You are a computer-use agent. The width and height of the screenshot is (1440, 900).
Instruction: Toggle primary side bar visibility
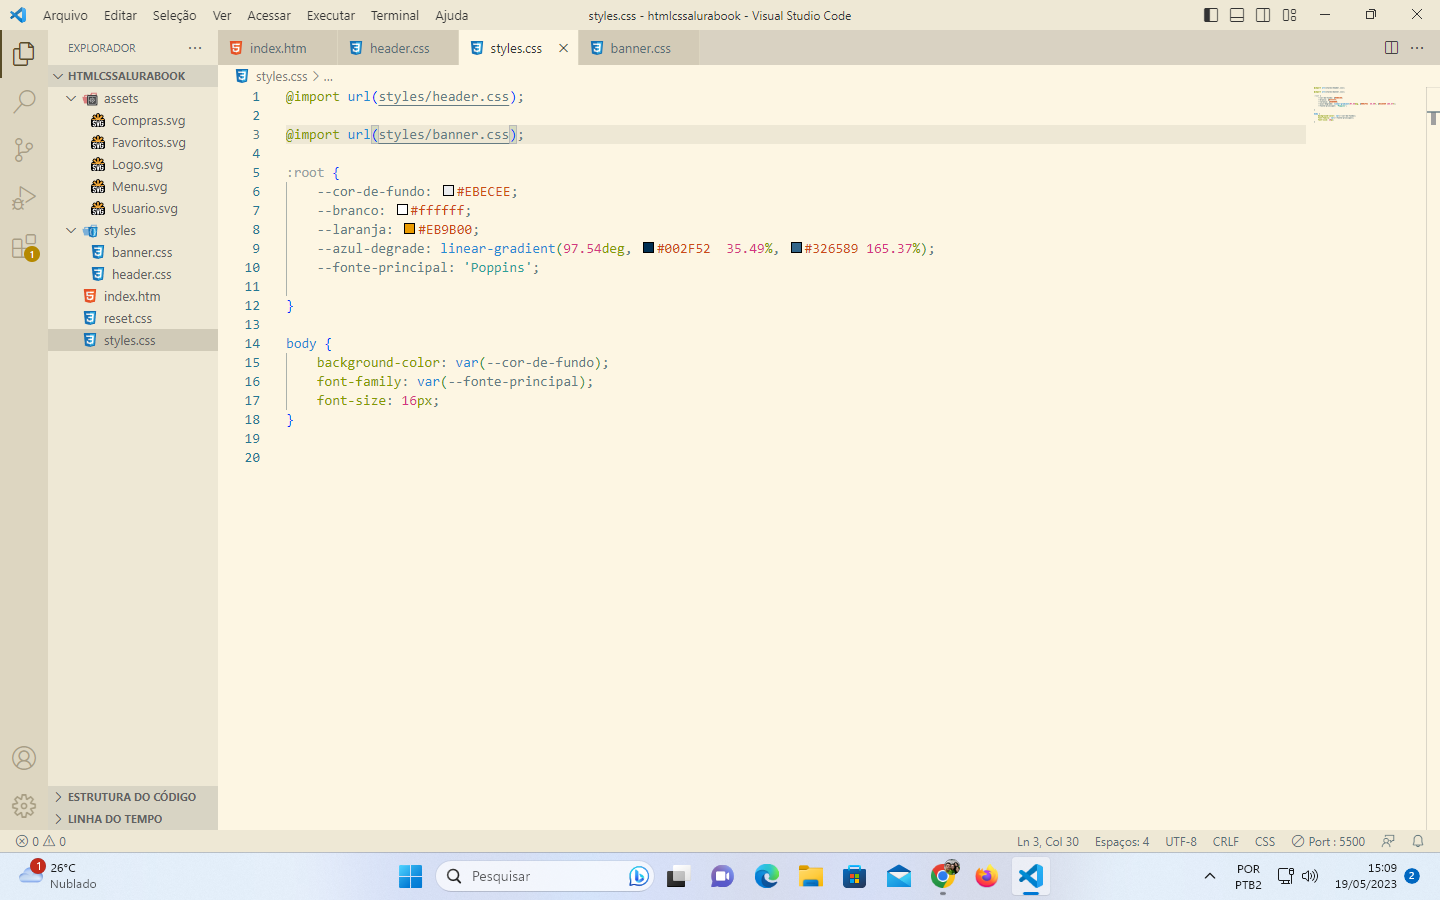[1211, 15]
